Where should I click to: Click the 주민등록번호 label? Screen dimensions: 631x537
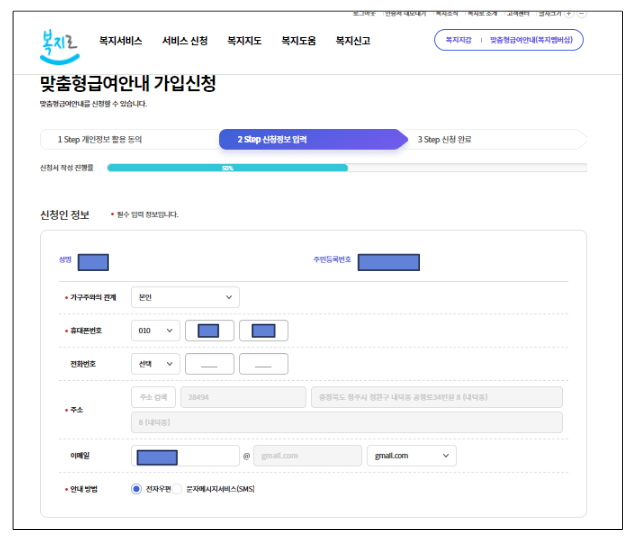(x=332, y=260)
